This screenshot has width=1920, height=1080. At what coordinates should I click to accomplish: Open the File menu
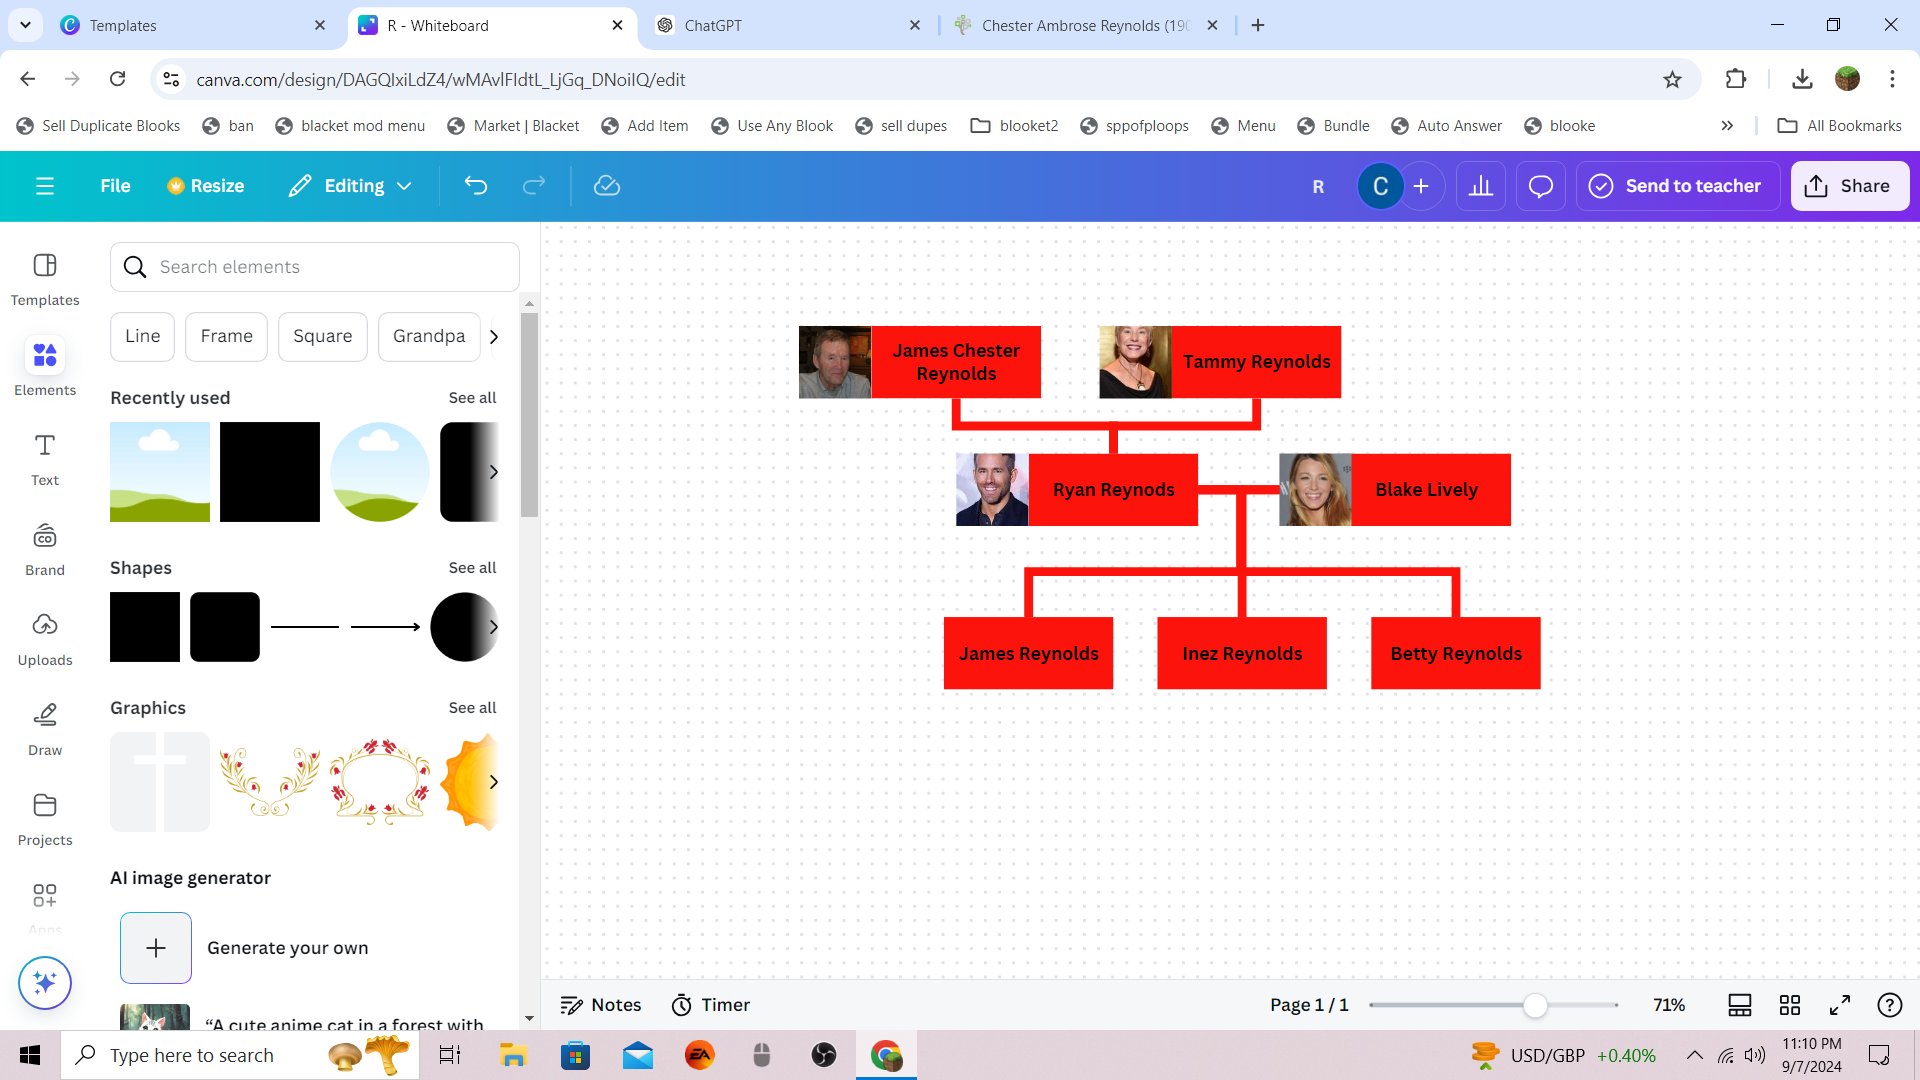[x=115, y=186]
